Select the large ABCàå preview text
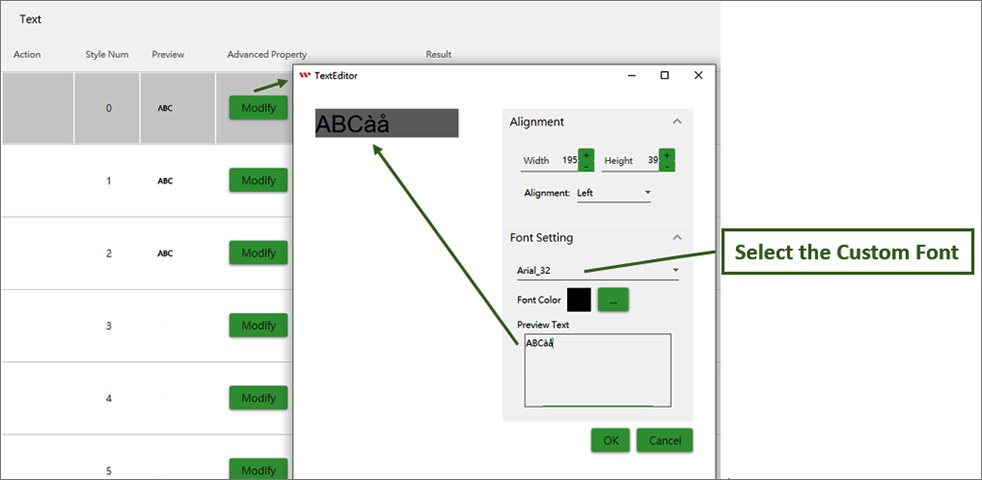982x480 pixels. coord(352,124)
